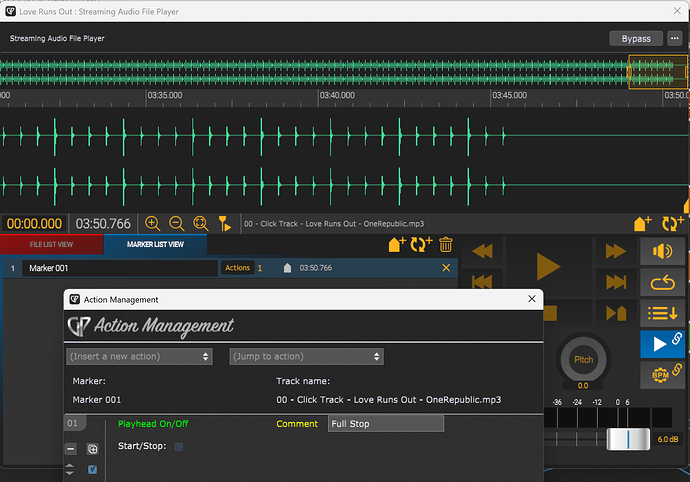
Task: Open the Insert a new action dropdown
Action: [139, 357]
